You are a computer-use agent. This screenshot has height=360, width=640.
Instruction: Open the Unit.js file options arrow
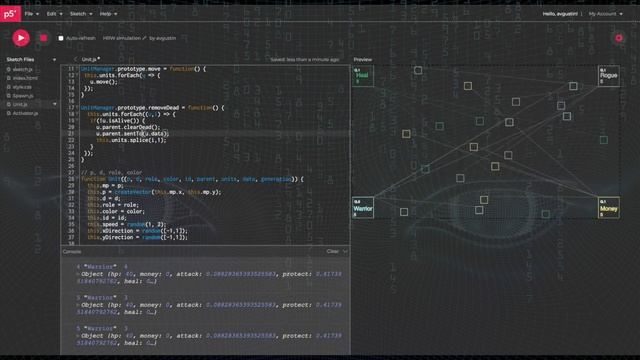(55, 104)
